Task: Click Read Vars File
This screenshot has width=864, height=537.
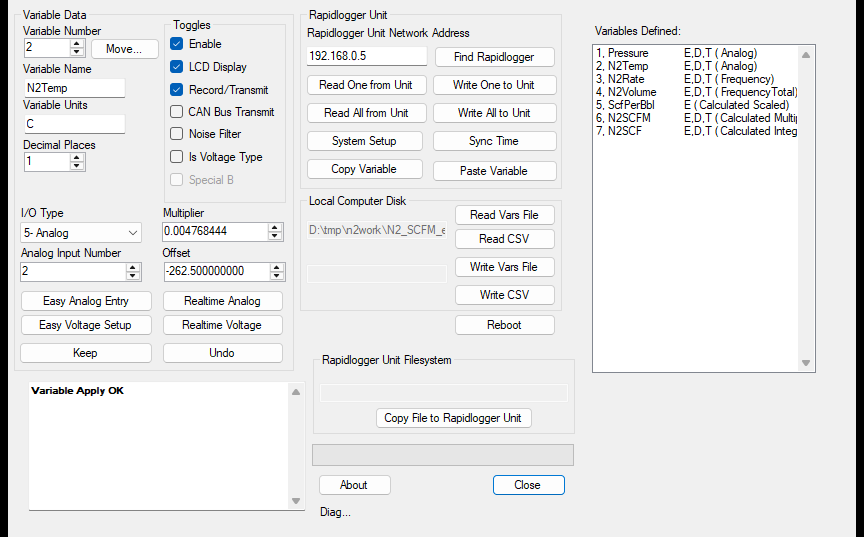Action: click(504, 215)
